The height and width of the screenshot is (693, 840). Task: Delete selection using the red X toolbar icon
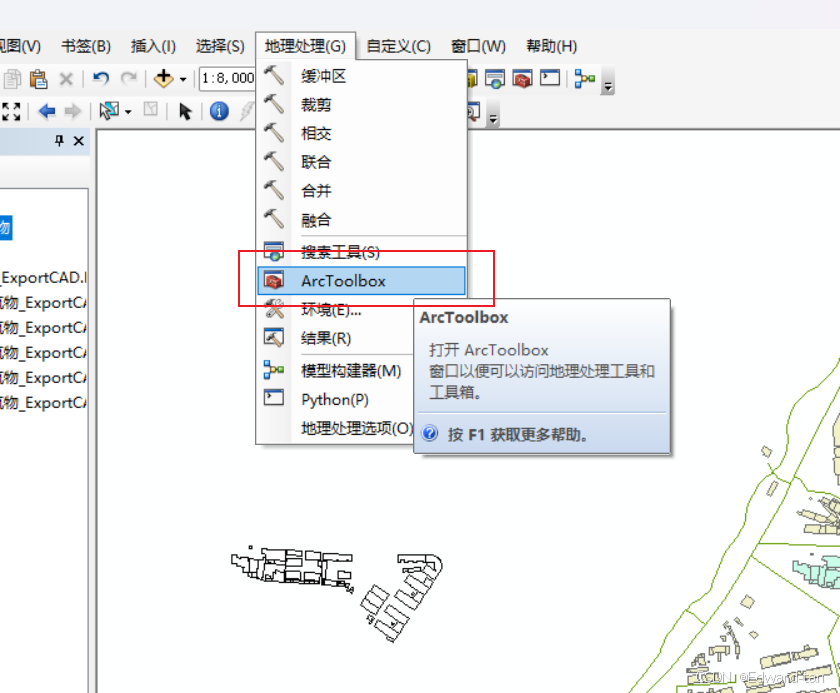65,78
